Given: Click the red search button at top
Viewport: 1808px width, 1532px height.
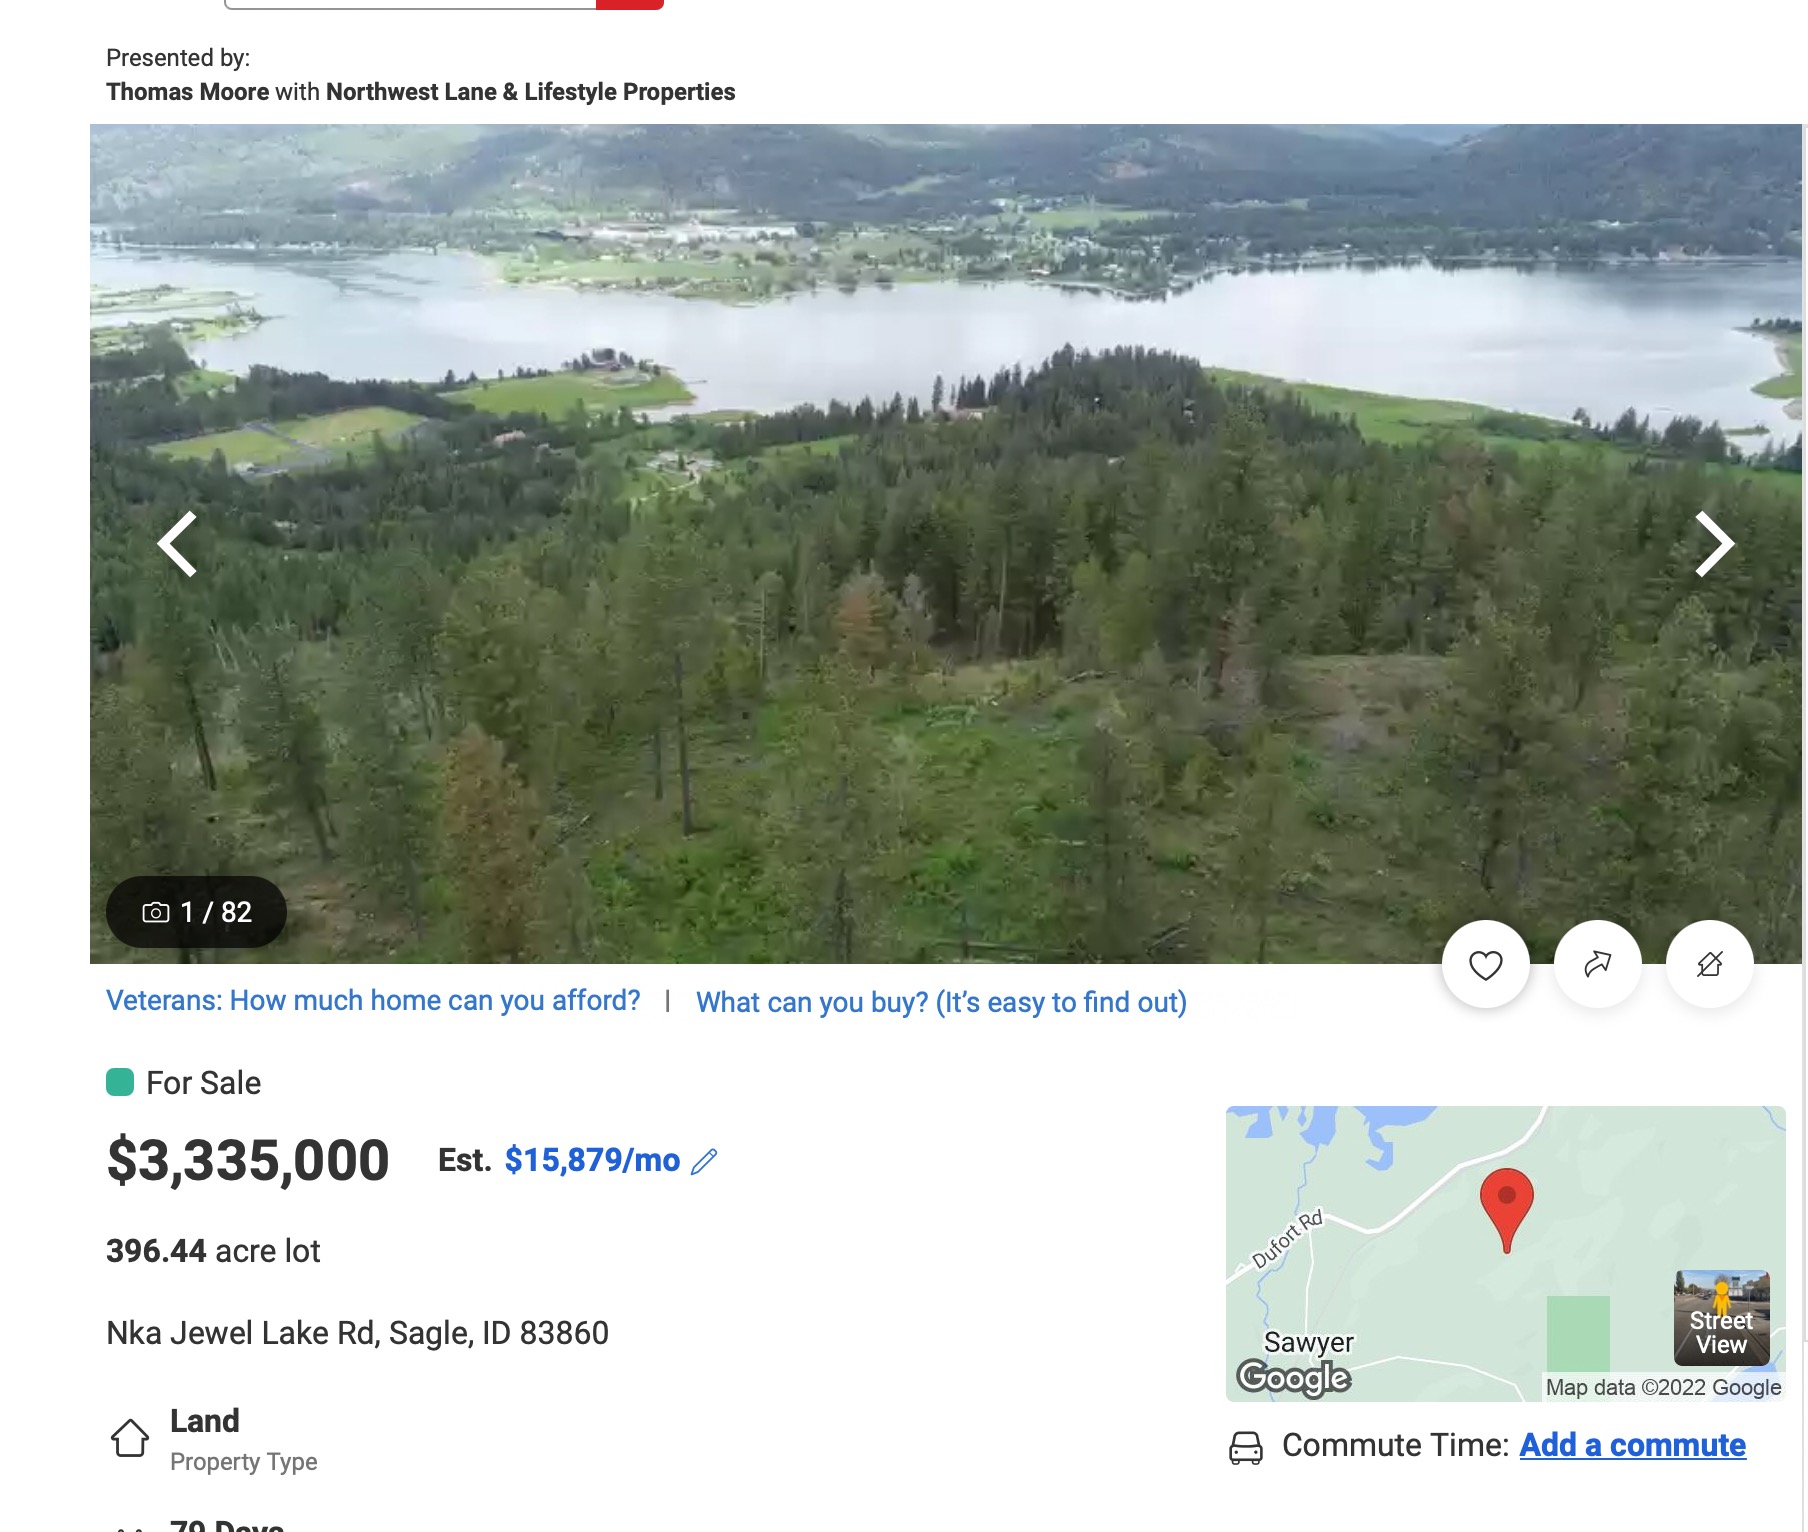Looking at the screenshot, I should click(629, 3).
